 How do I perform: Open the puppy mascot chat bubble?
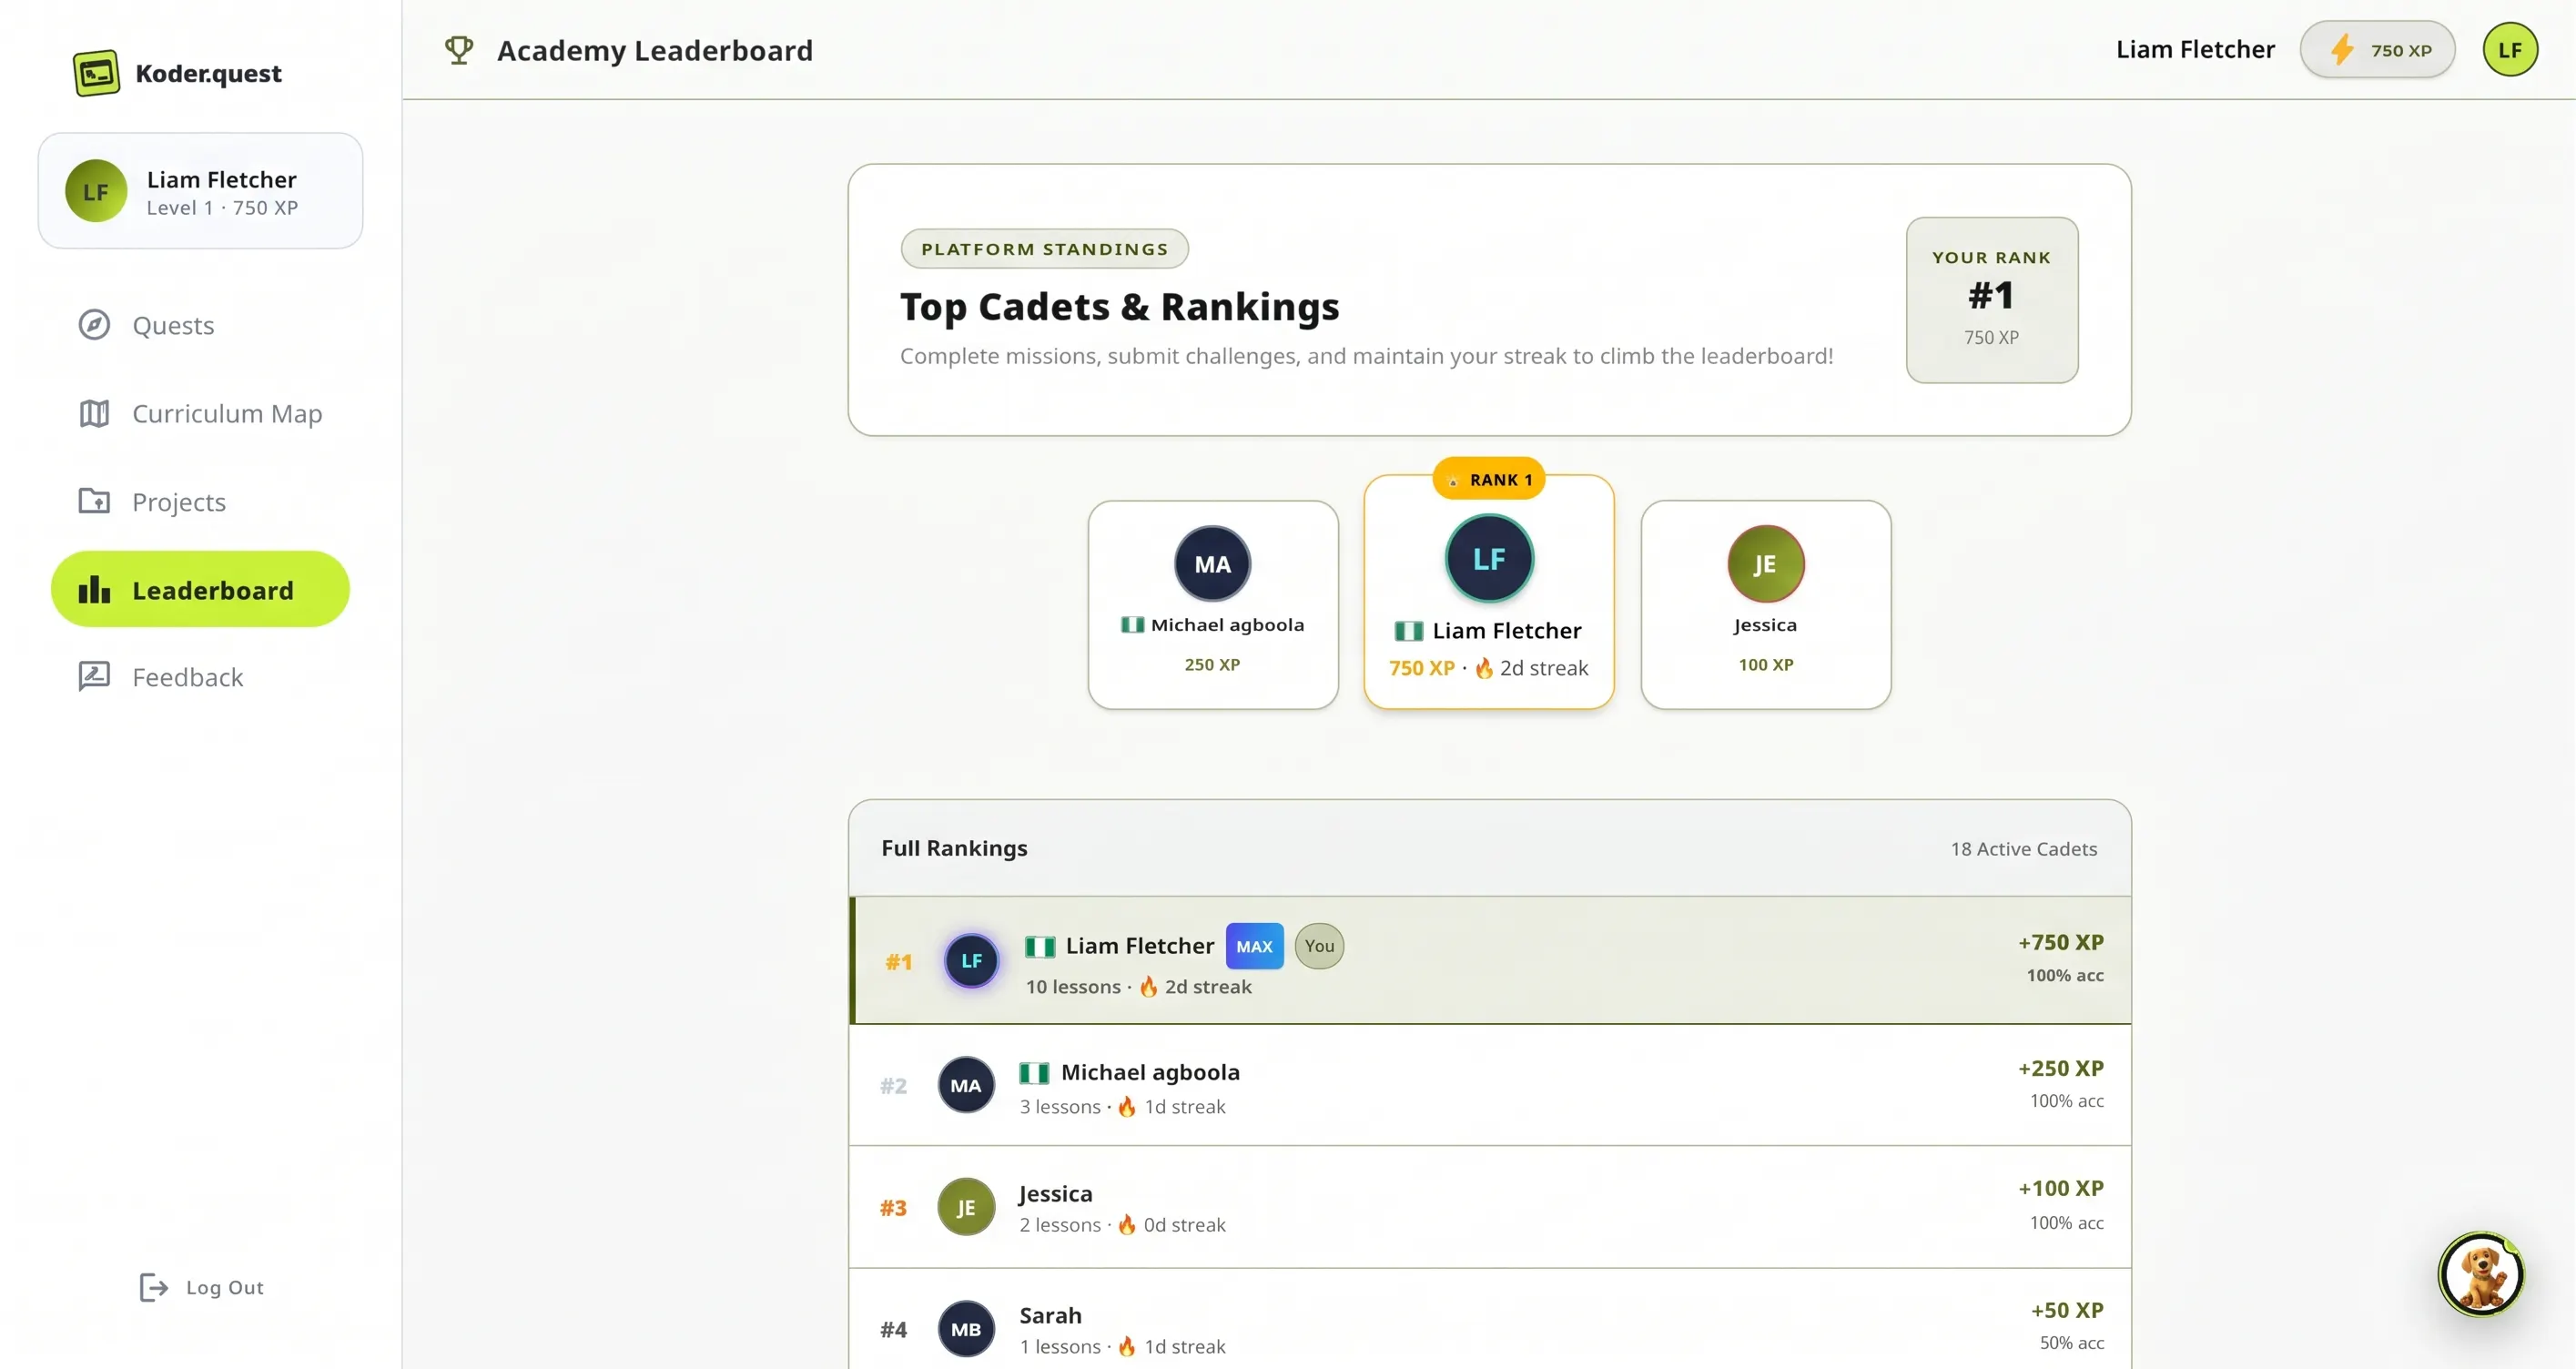tap(2481, 1274)
